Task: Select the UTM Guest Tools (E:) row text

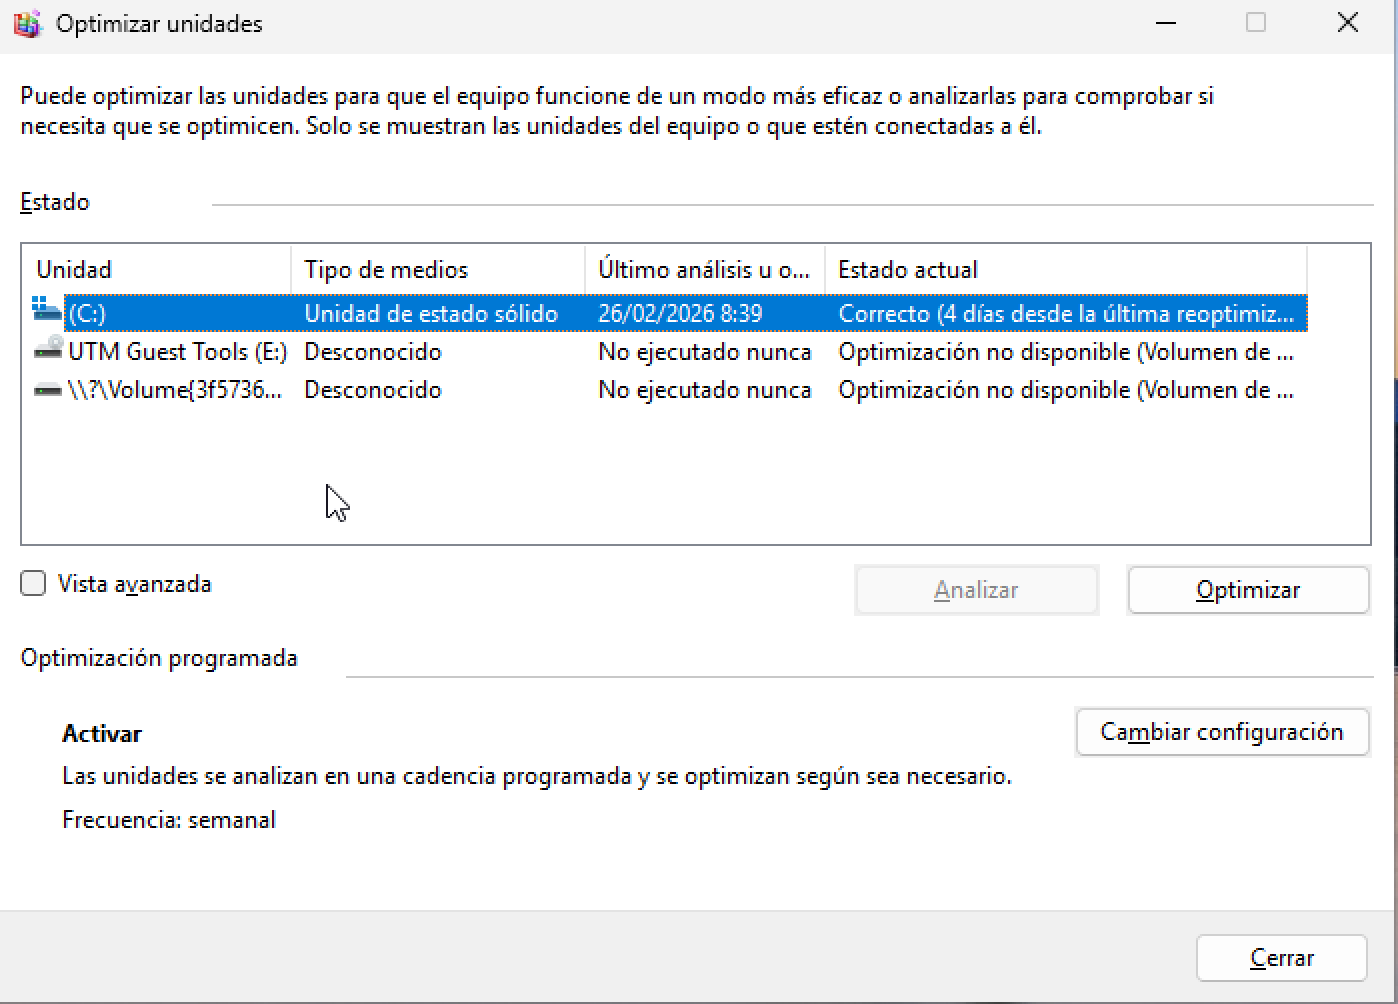Action: coord(178,352)
